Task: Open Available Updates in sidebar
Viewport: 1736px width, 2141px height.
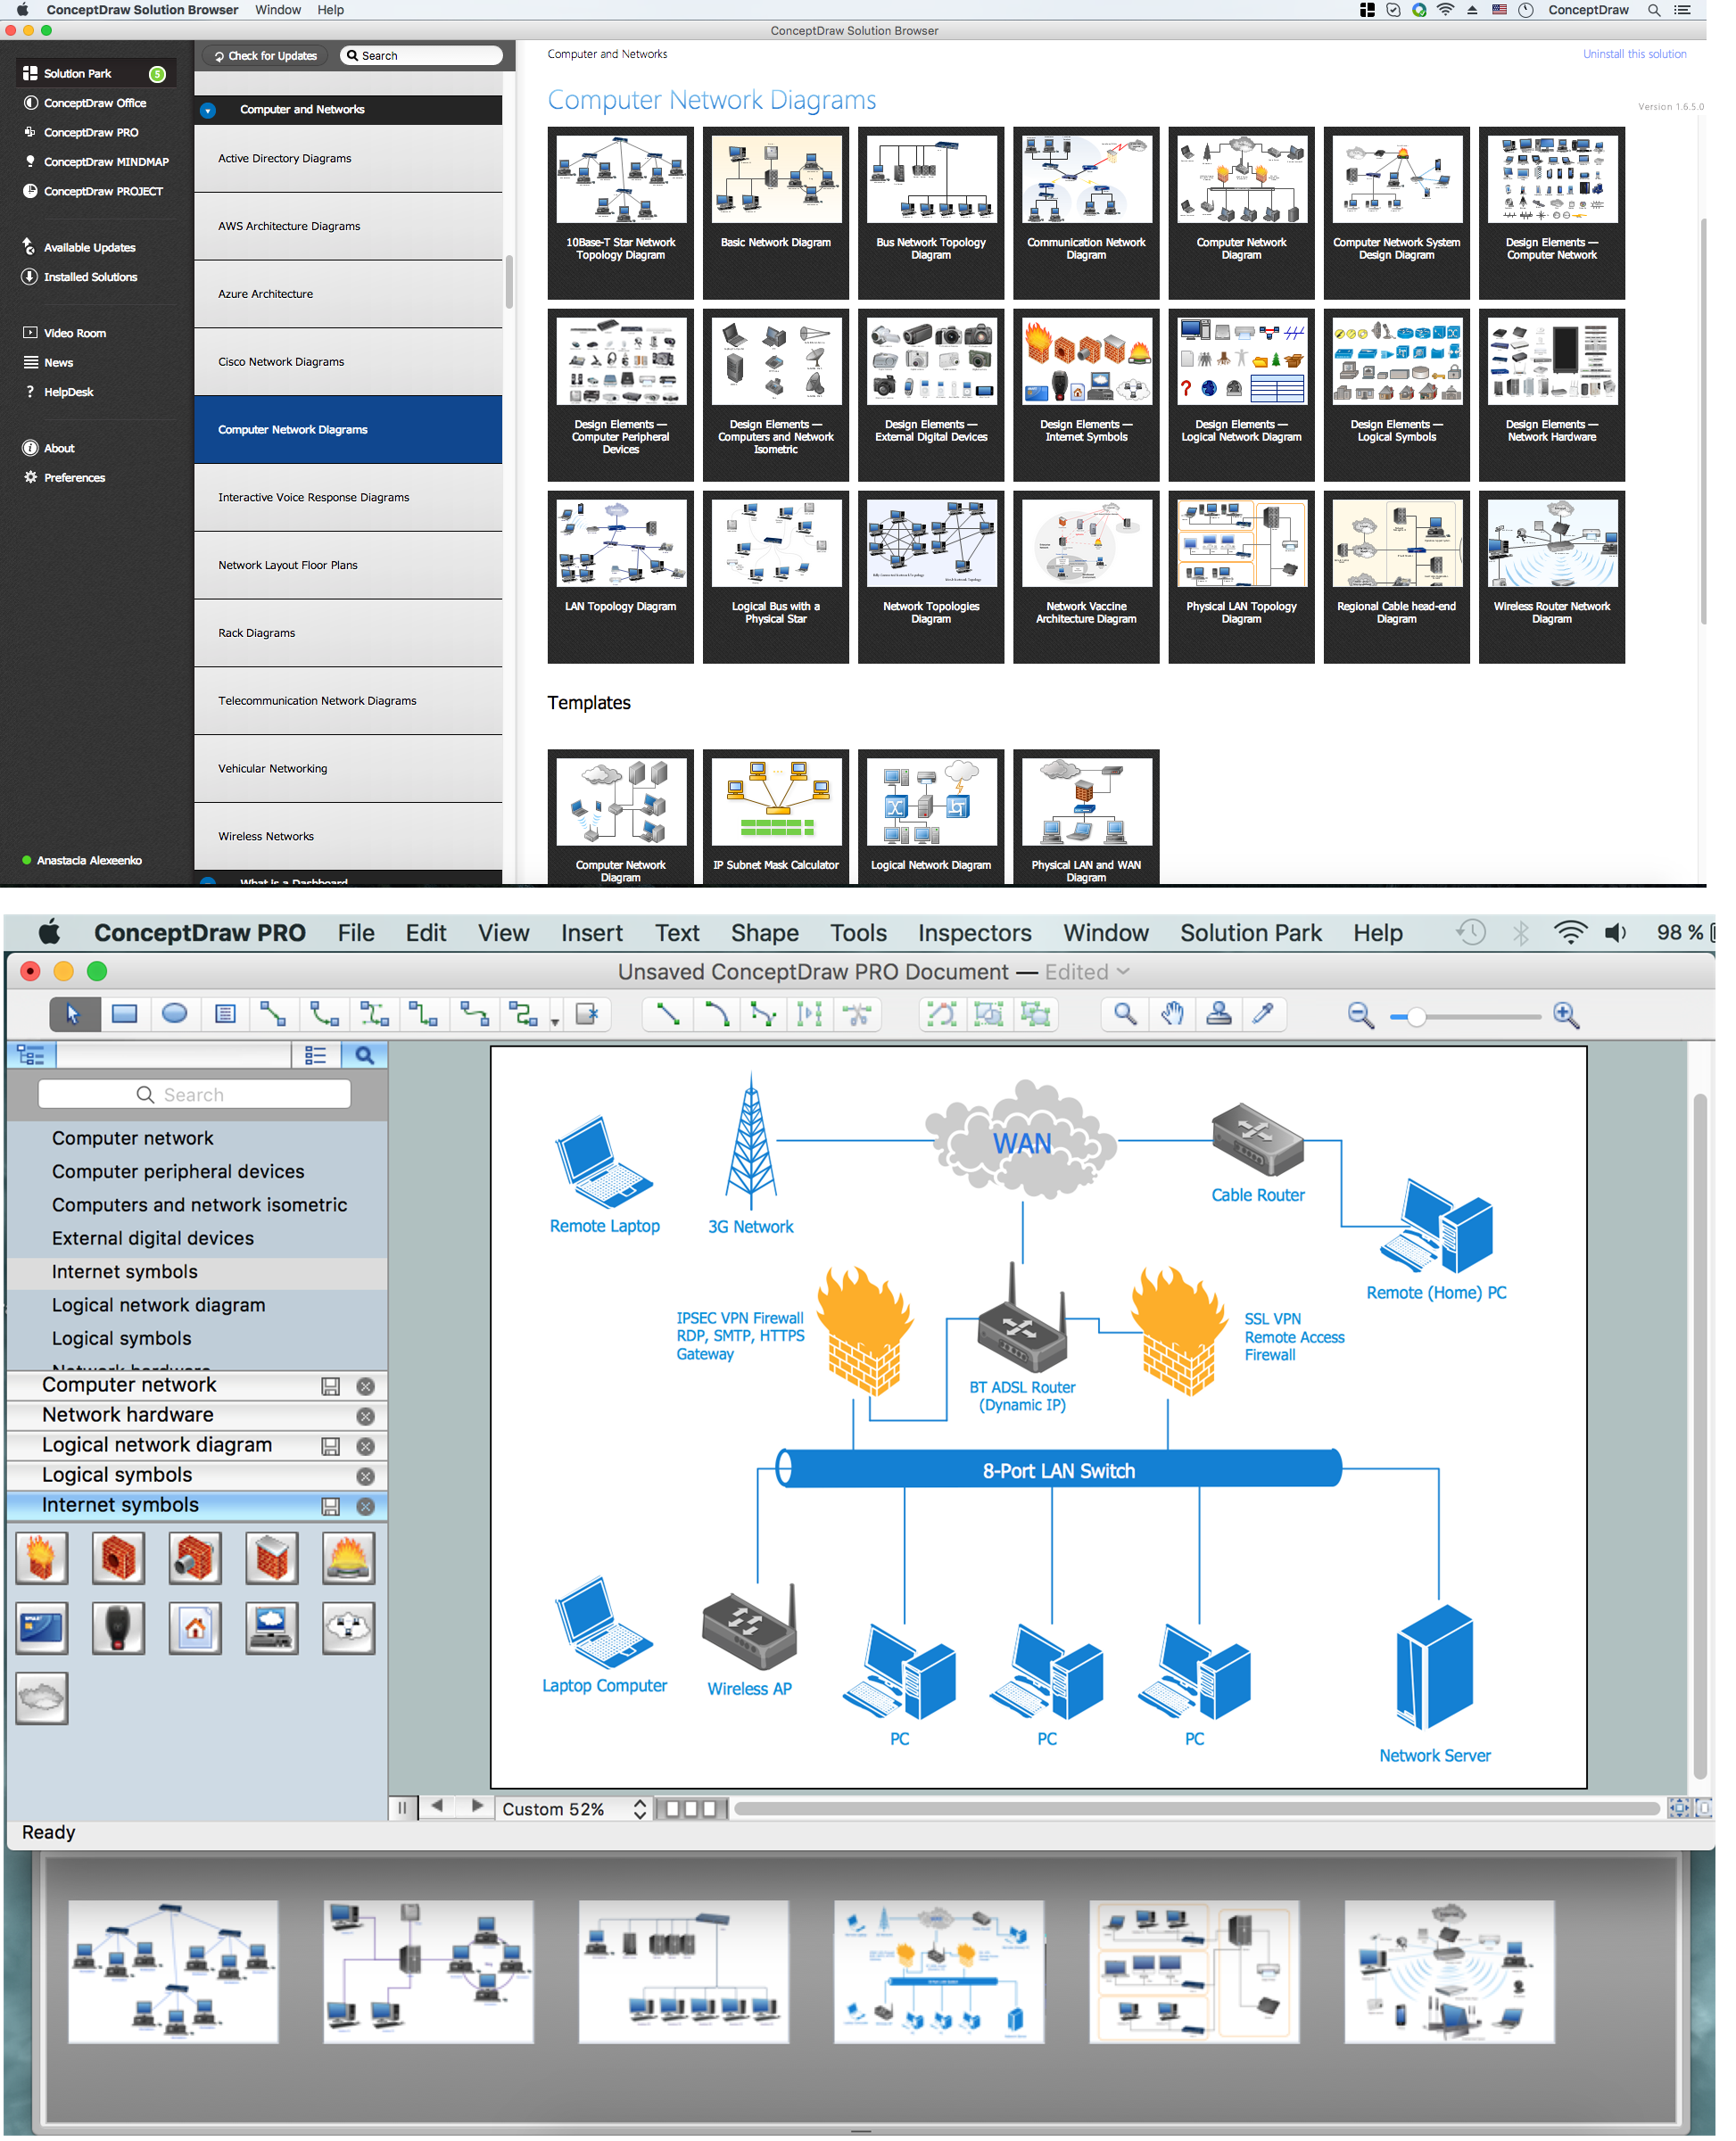Action: click(x=89, y=247)
